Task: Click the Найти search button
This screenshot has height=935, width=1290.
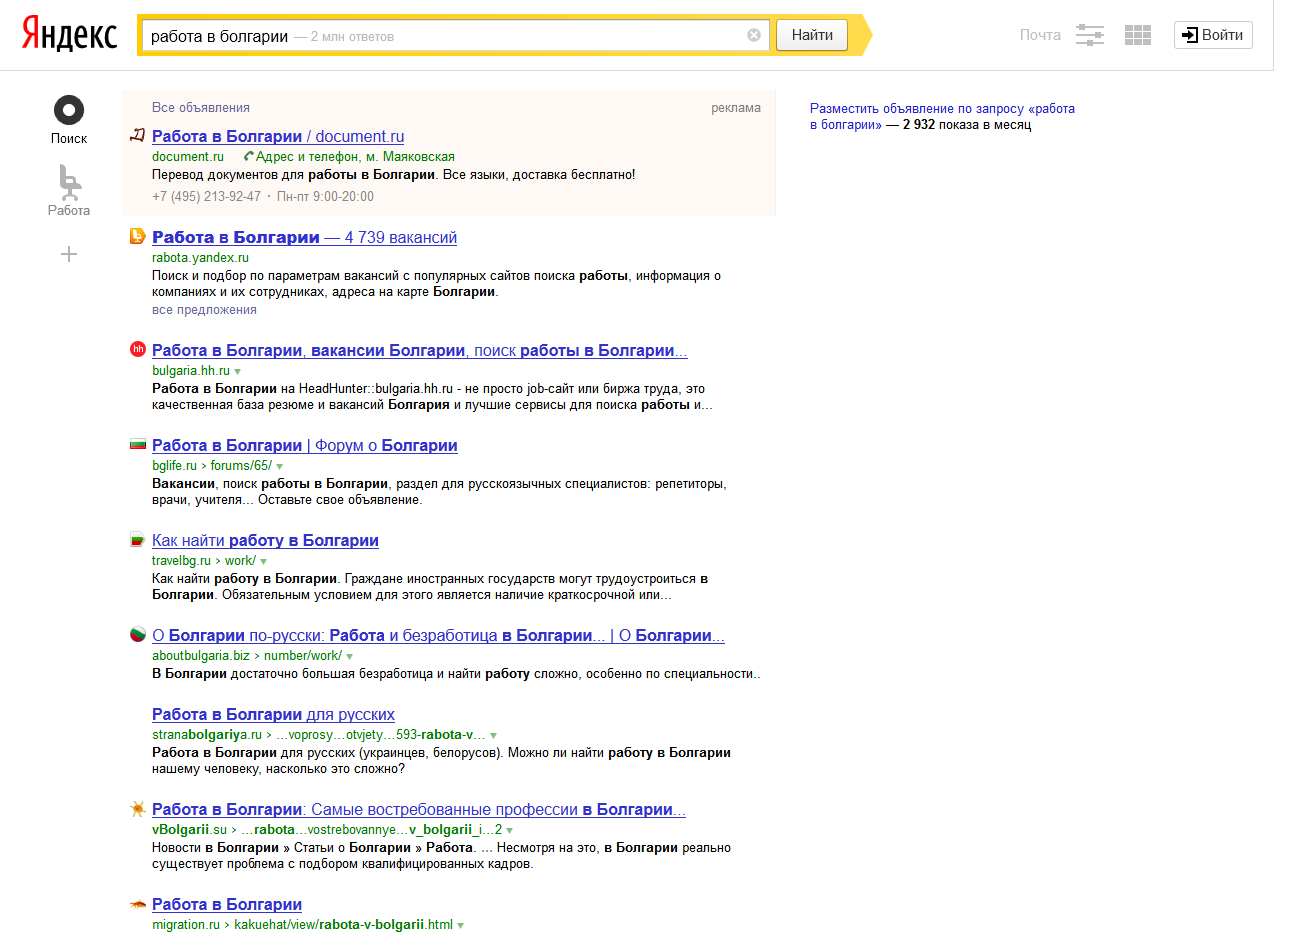Action: 812,35
